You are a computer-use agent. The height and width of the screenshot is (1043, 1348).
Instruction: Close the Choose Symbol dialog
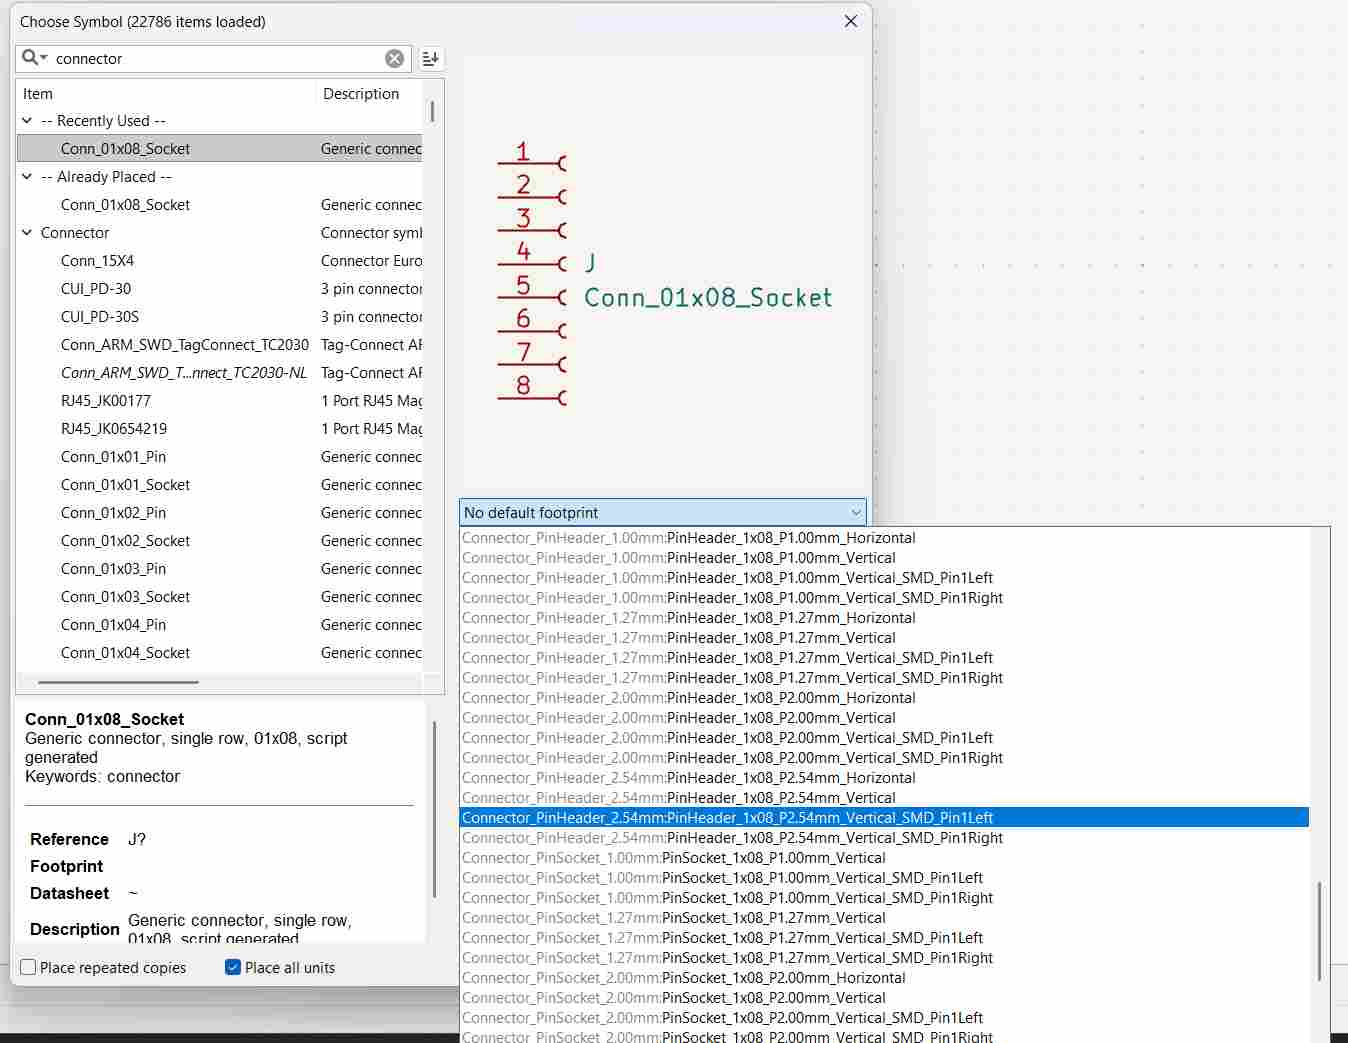(x=851, y=21)
